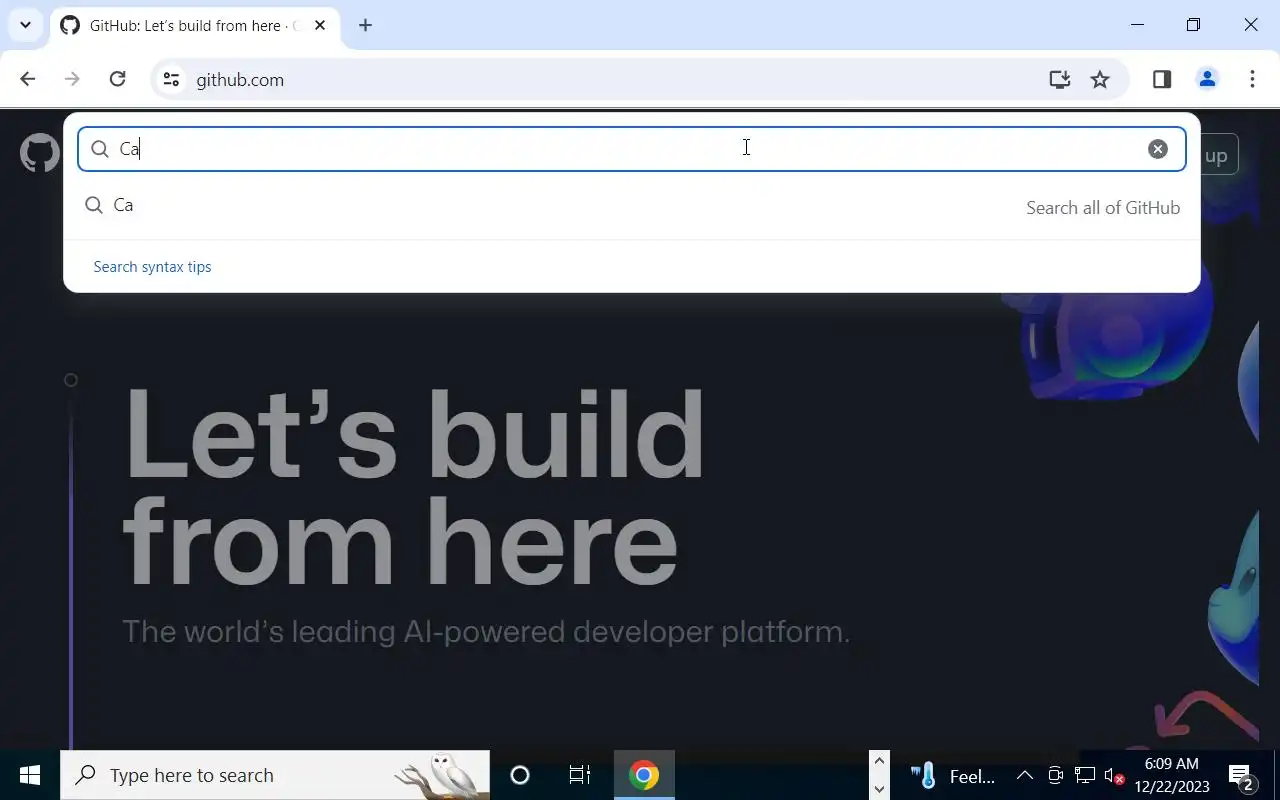Install GitHub app from address bar icon

[1059, 80]
